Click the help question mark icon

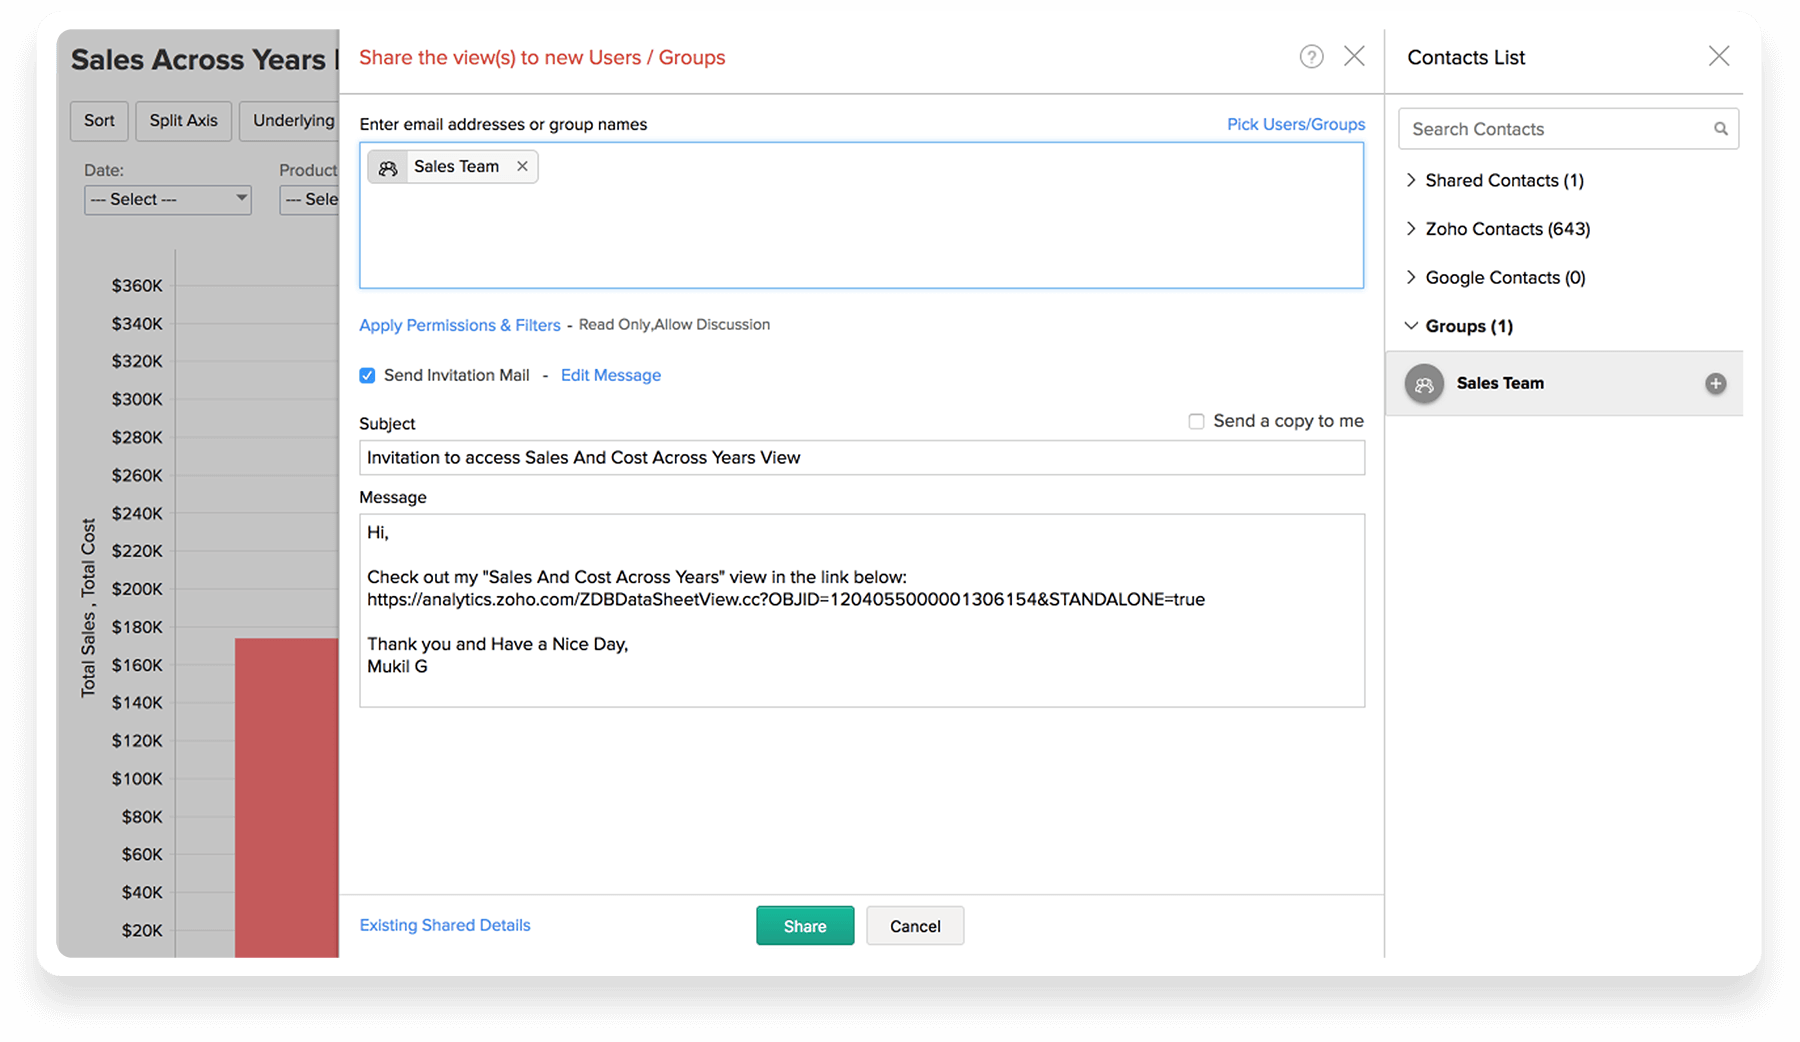click(x=1311, y=57)
